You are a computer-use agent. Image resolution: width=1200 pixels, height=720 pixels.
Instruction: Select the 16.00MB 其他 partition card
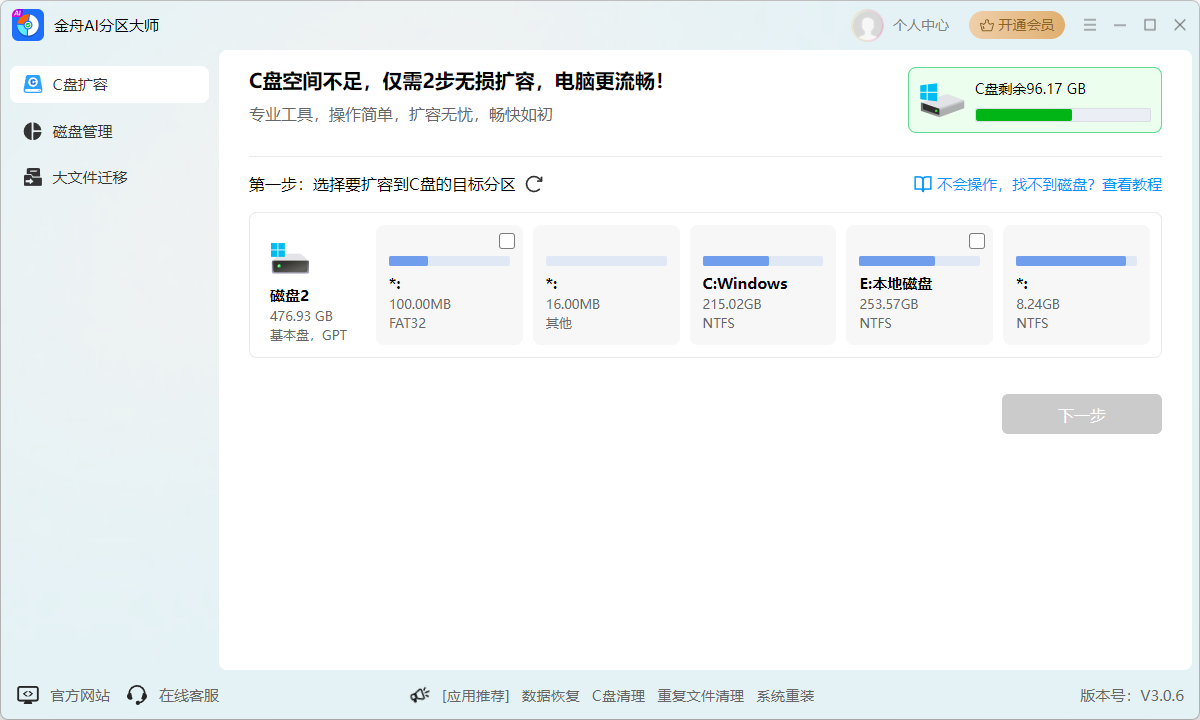(606, 285)
